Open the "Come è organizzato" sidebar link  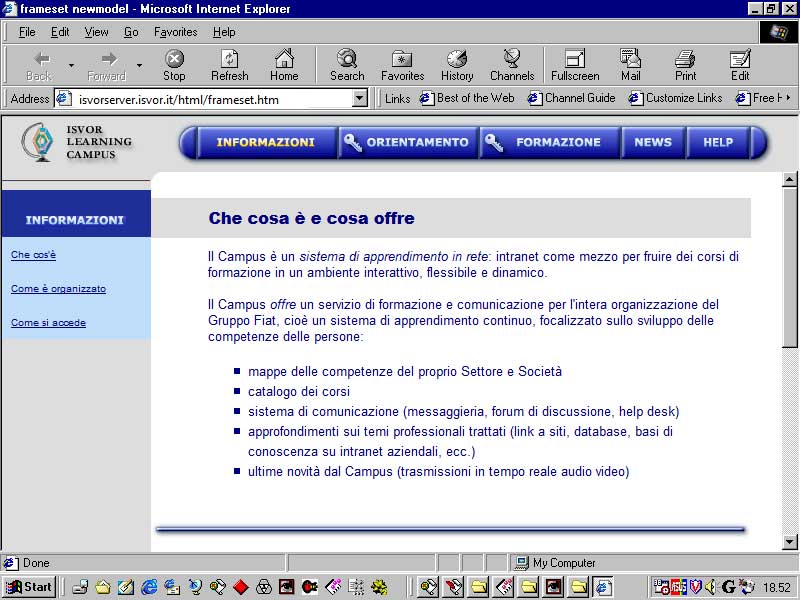[59, 289]
